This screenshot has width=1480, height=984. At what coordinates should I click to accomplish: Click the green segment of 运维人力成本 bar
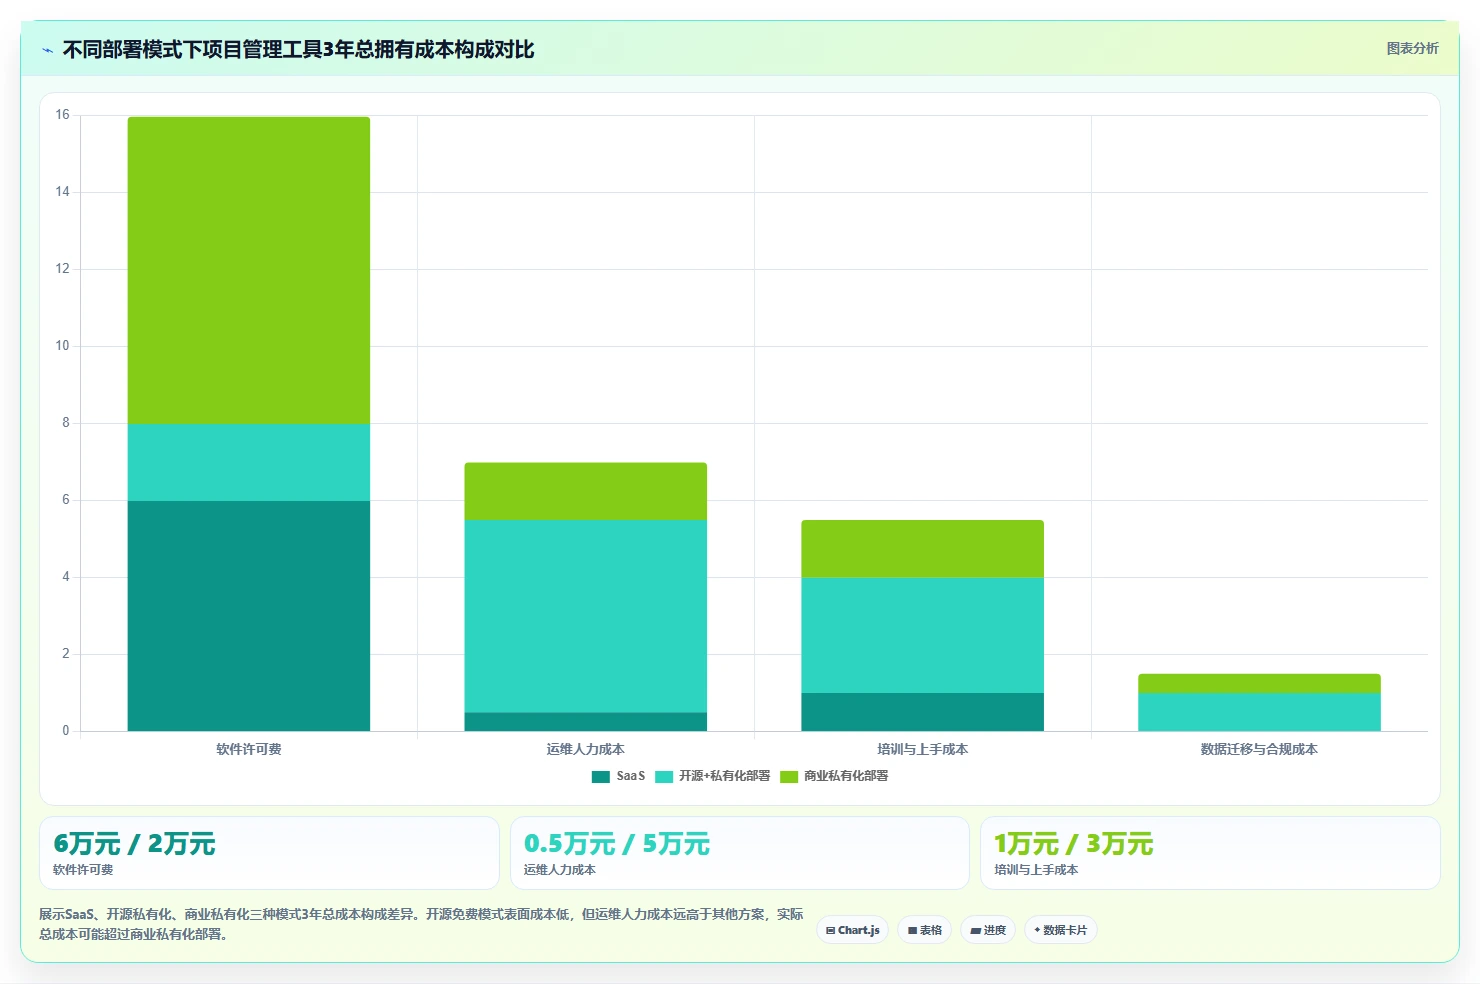[586, 491]
